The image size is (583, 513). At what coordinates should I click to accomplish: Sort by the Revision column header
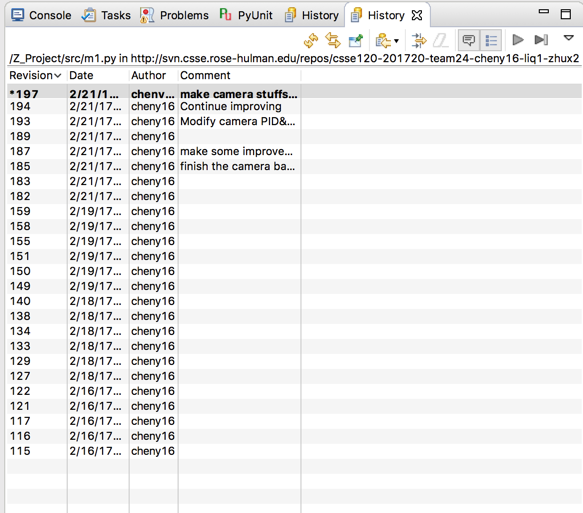click(x=36, y=75)
